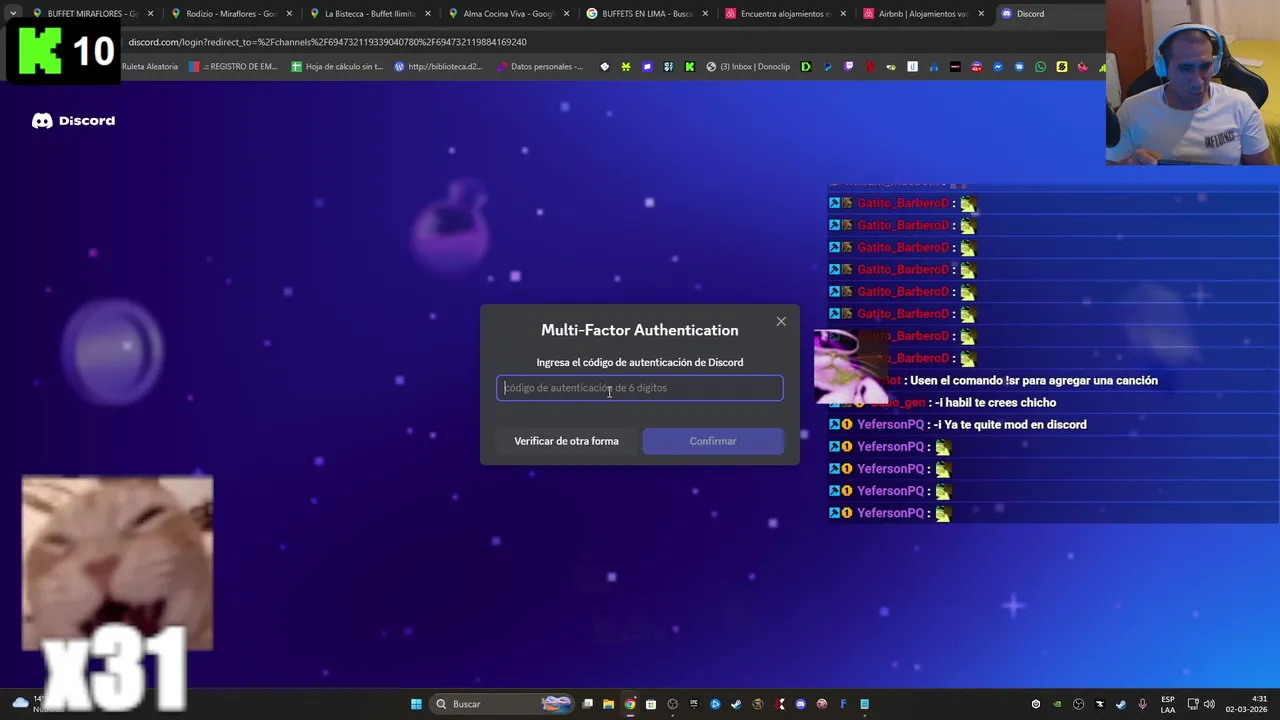Open the tab search dropdown arrow
The image size is (1280, 720).
tap(12, 14)
